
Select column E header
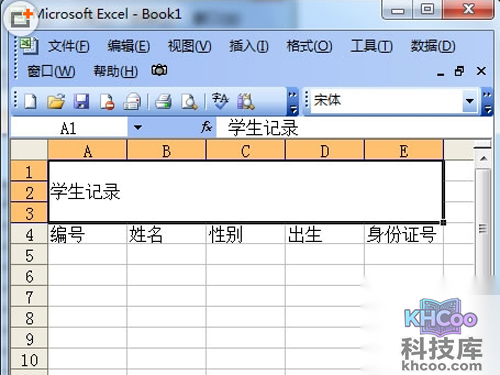404,151
